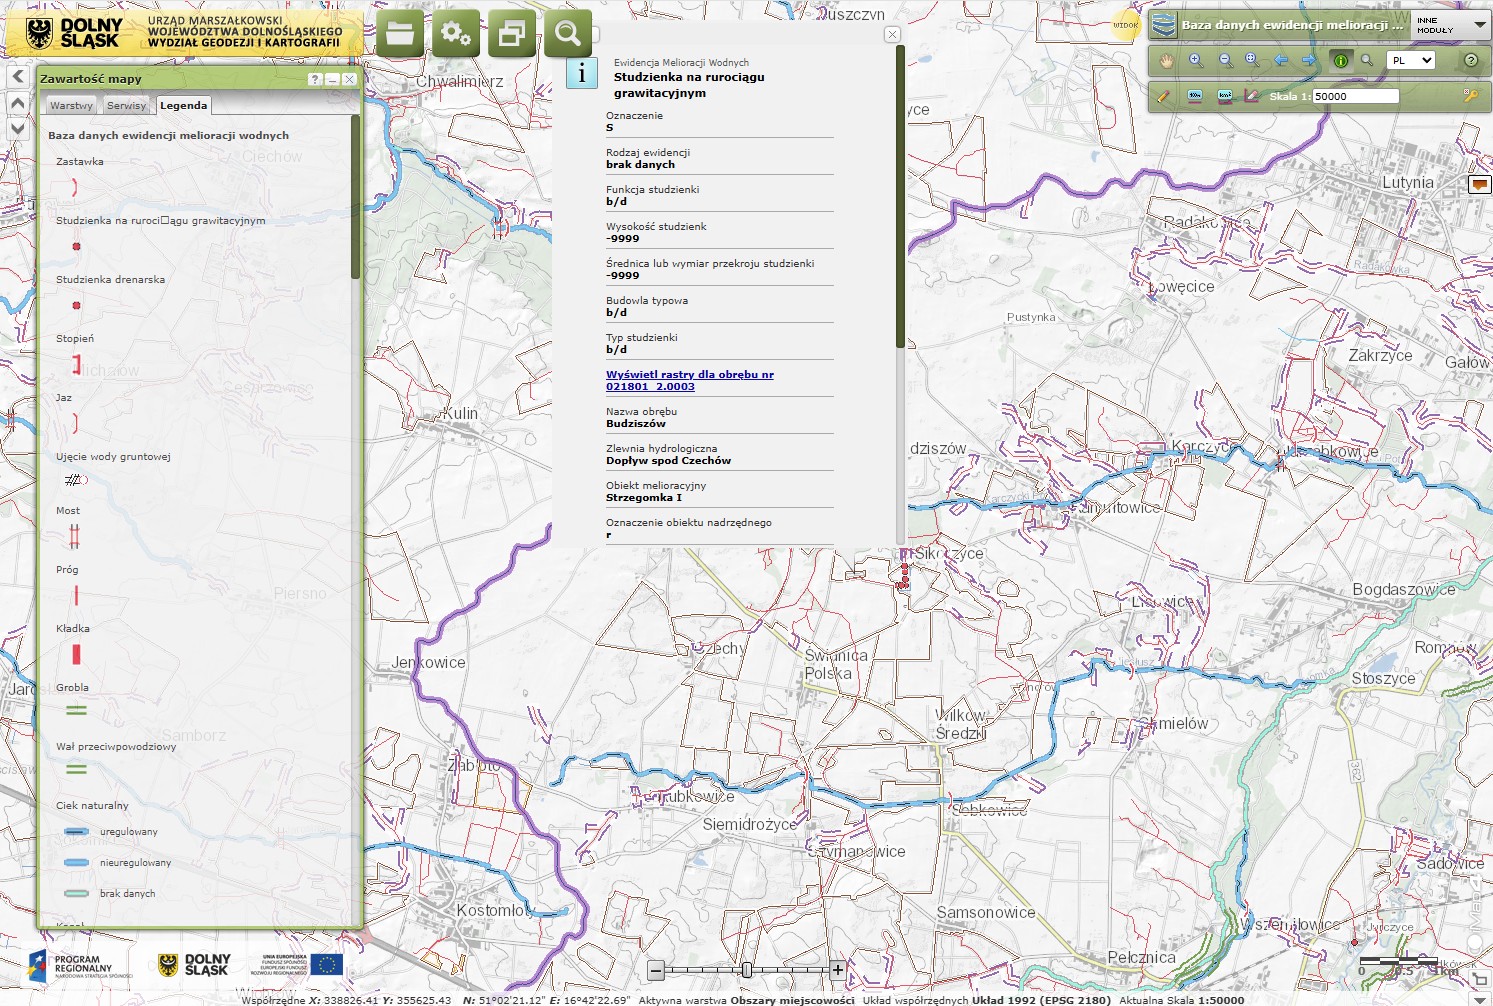
Task: Open the INNE MODUŁY dropdown
Action: click(x=1450, y=25)
